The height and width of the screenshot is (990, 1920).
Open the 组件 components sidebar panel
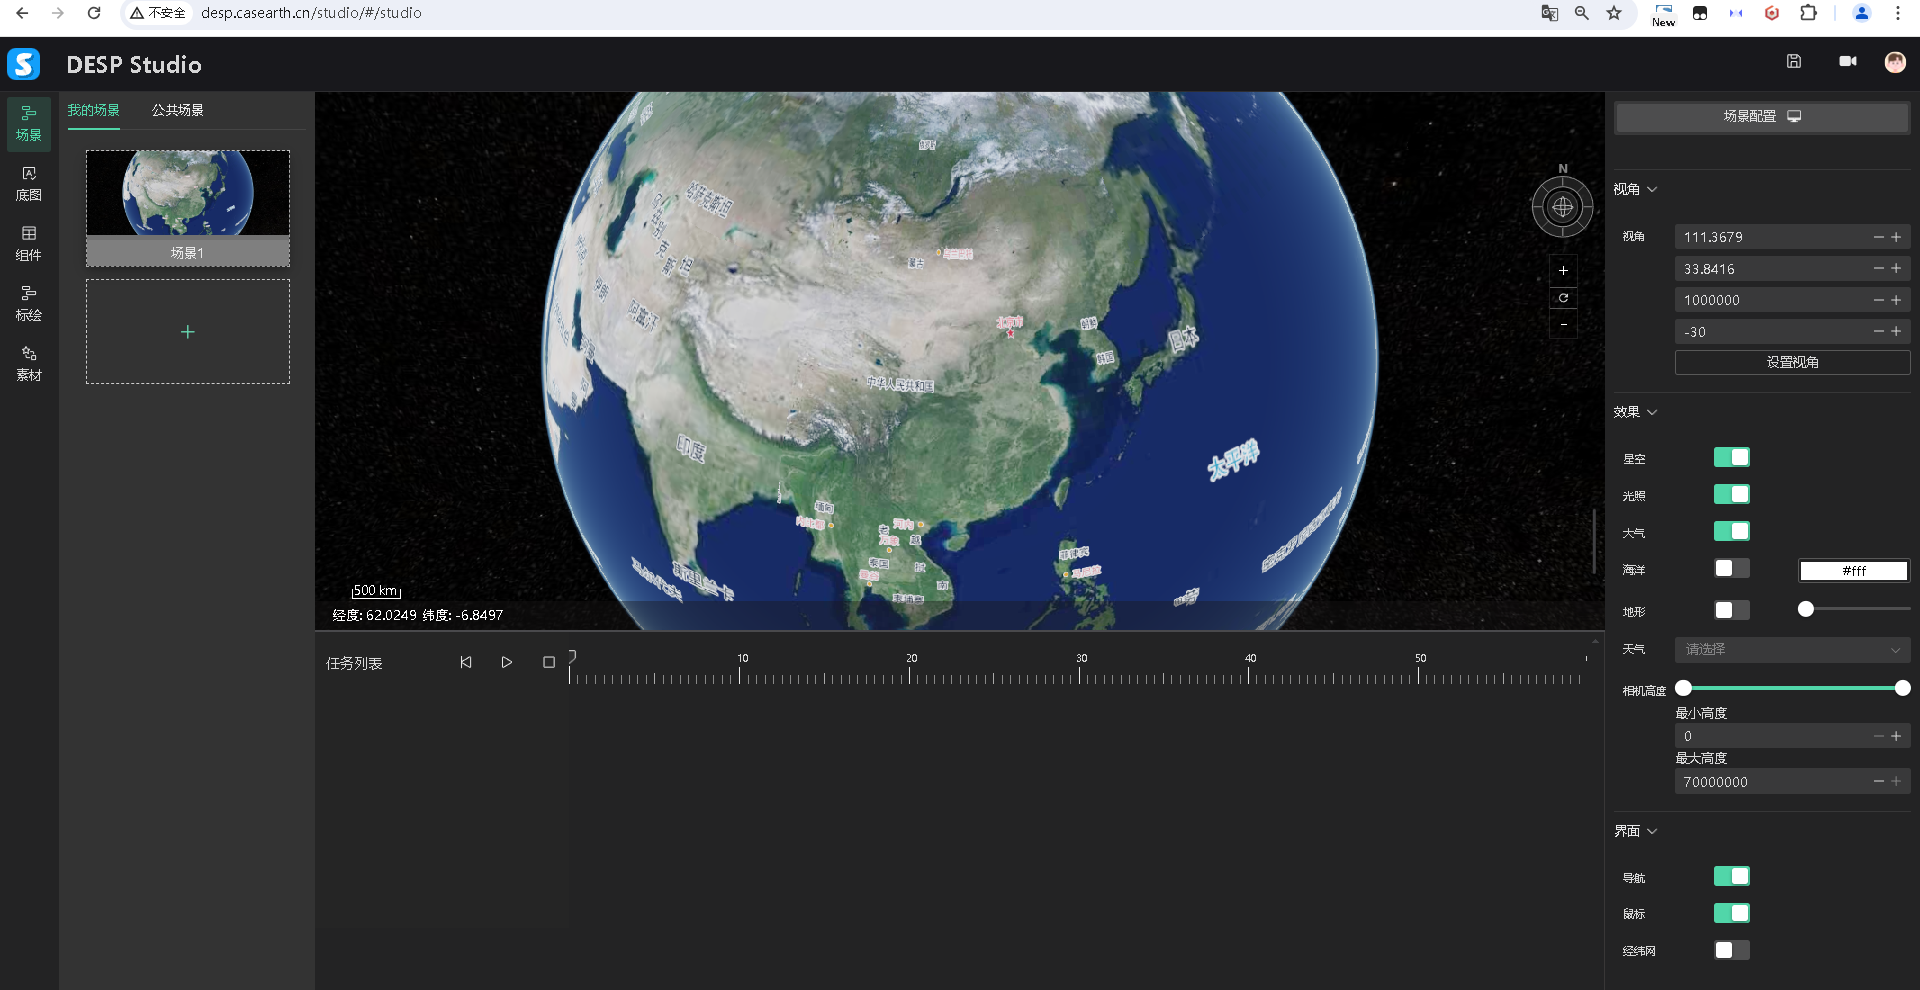click(x=29, y=243)
